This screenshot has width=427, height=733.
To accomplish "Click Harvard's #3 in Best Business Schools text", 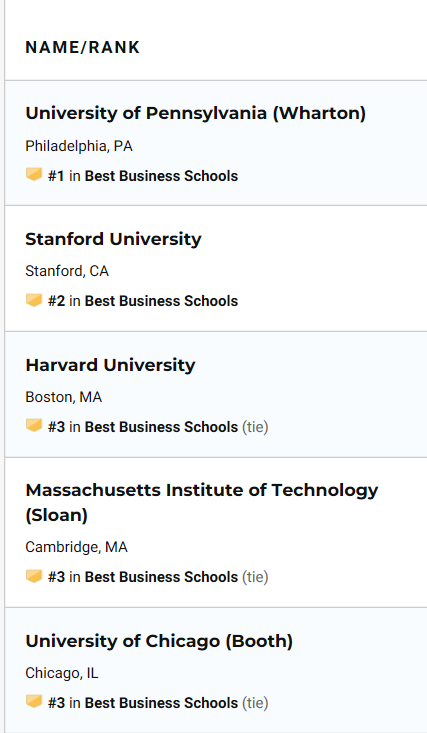I will (143, 427).
